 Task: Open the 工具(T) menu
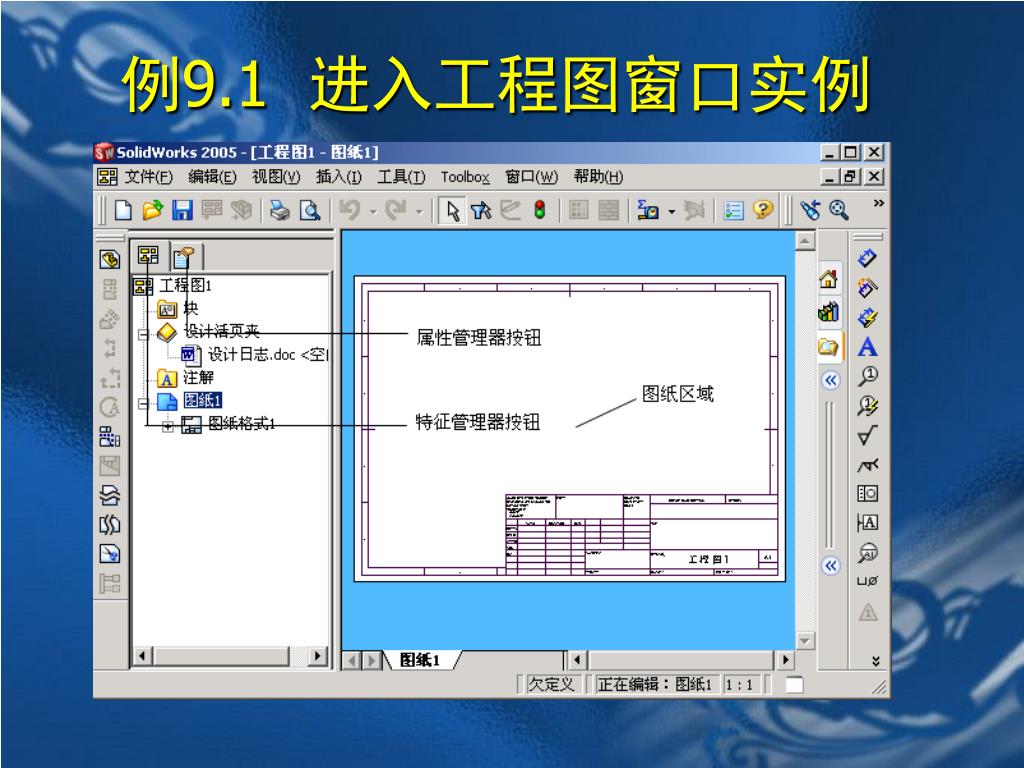coord(401,176)
